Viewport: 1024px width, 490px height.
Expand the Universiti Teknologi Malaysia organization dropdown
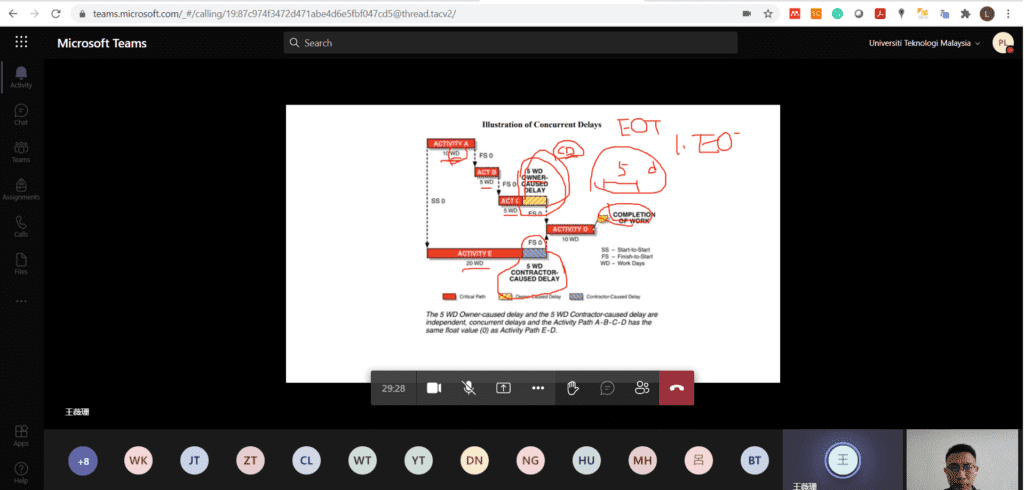coord(924,43)
